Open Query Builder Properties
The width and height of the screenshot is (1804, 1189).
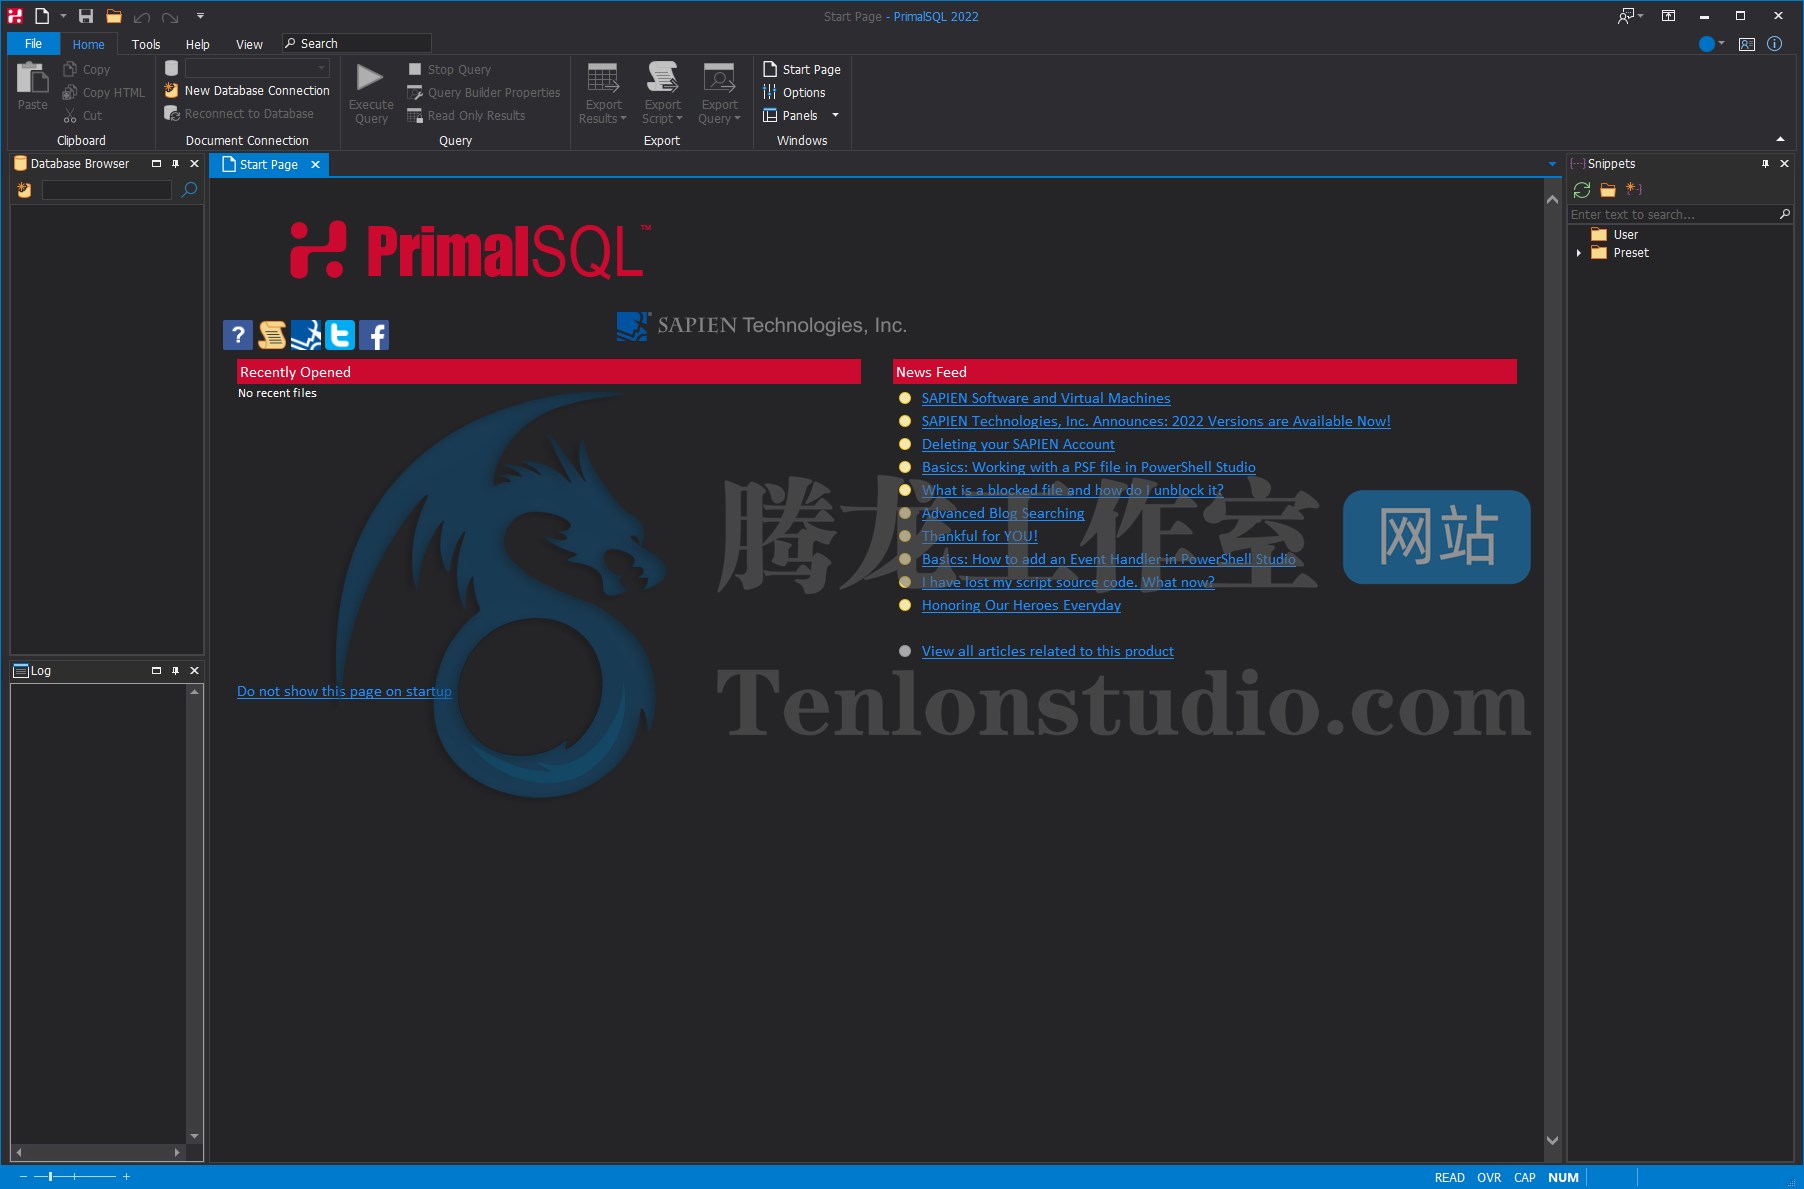pos(484,92)
